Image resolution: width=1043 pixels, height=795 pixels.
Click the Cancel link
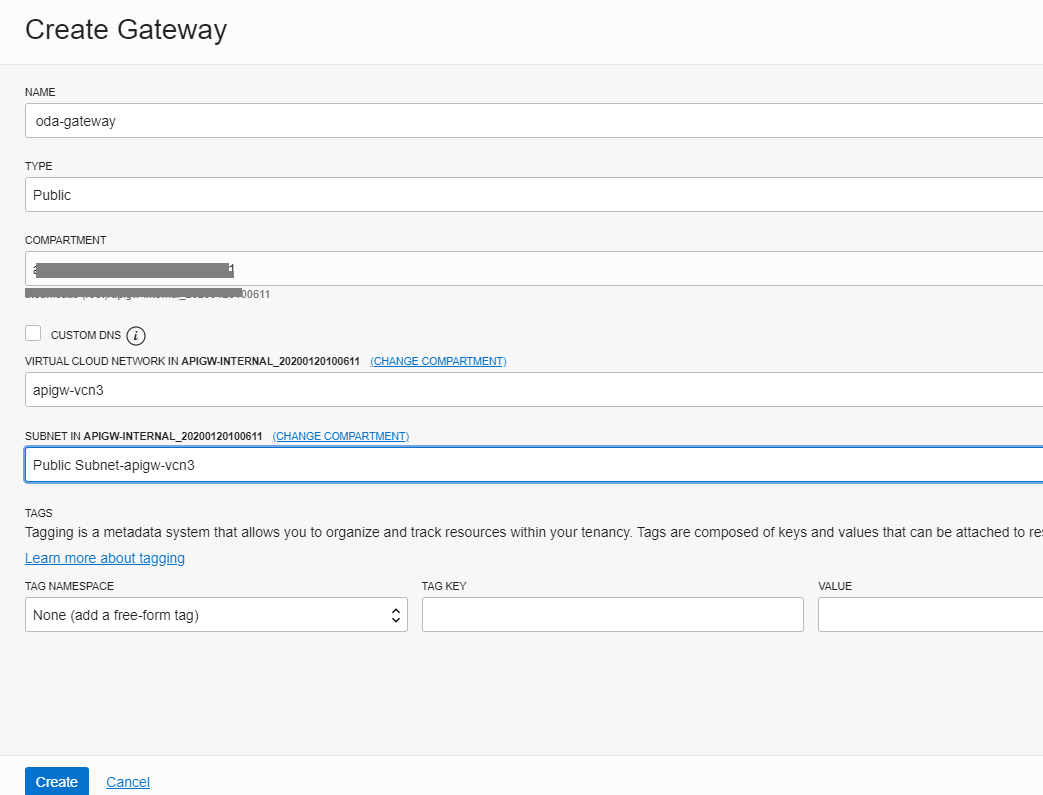(127, 781)
